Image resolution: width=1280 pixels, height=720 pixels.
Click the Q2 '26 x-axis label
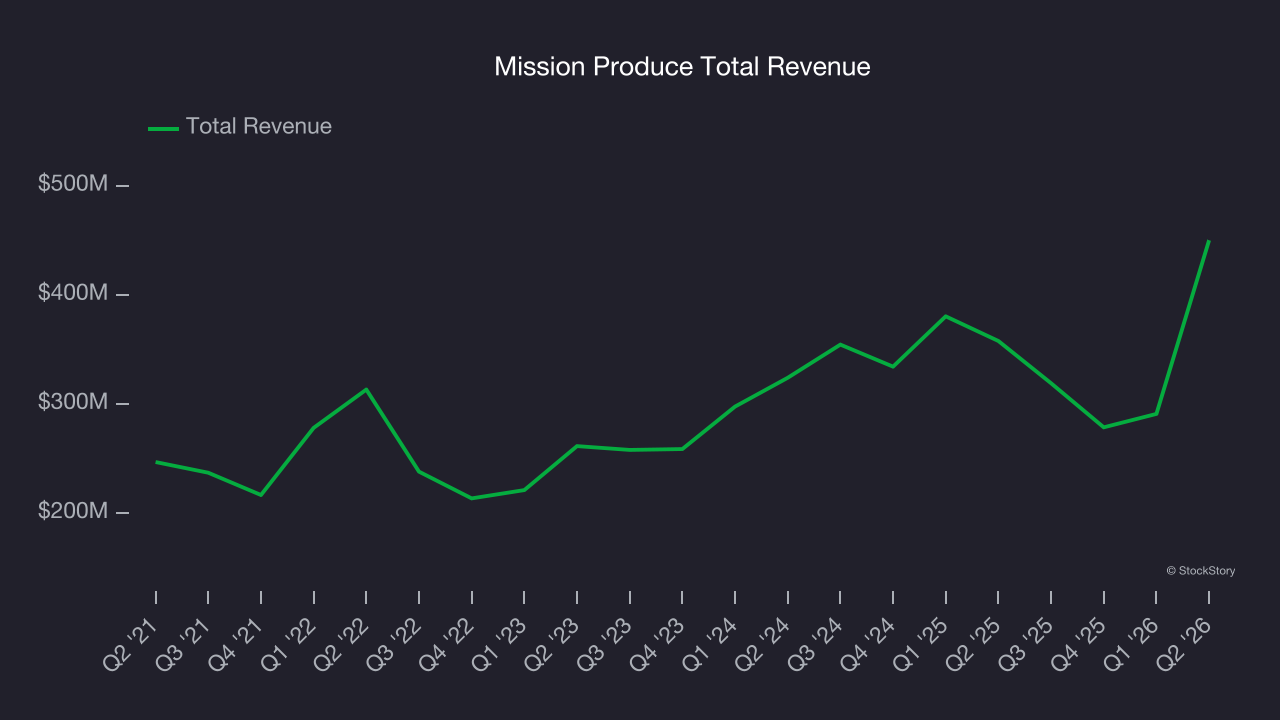[x=1185, y=644]
